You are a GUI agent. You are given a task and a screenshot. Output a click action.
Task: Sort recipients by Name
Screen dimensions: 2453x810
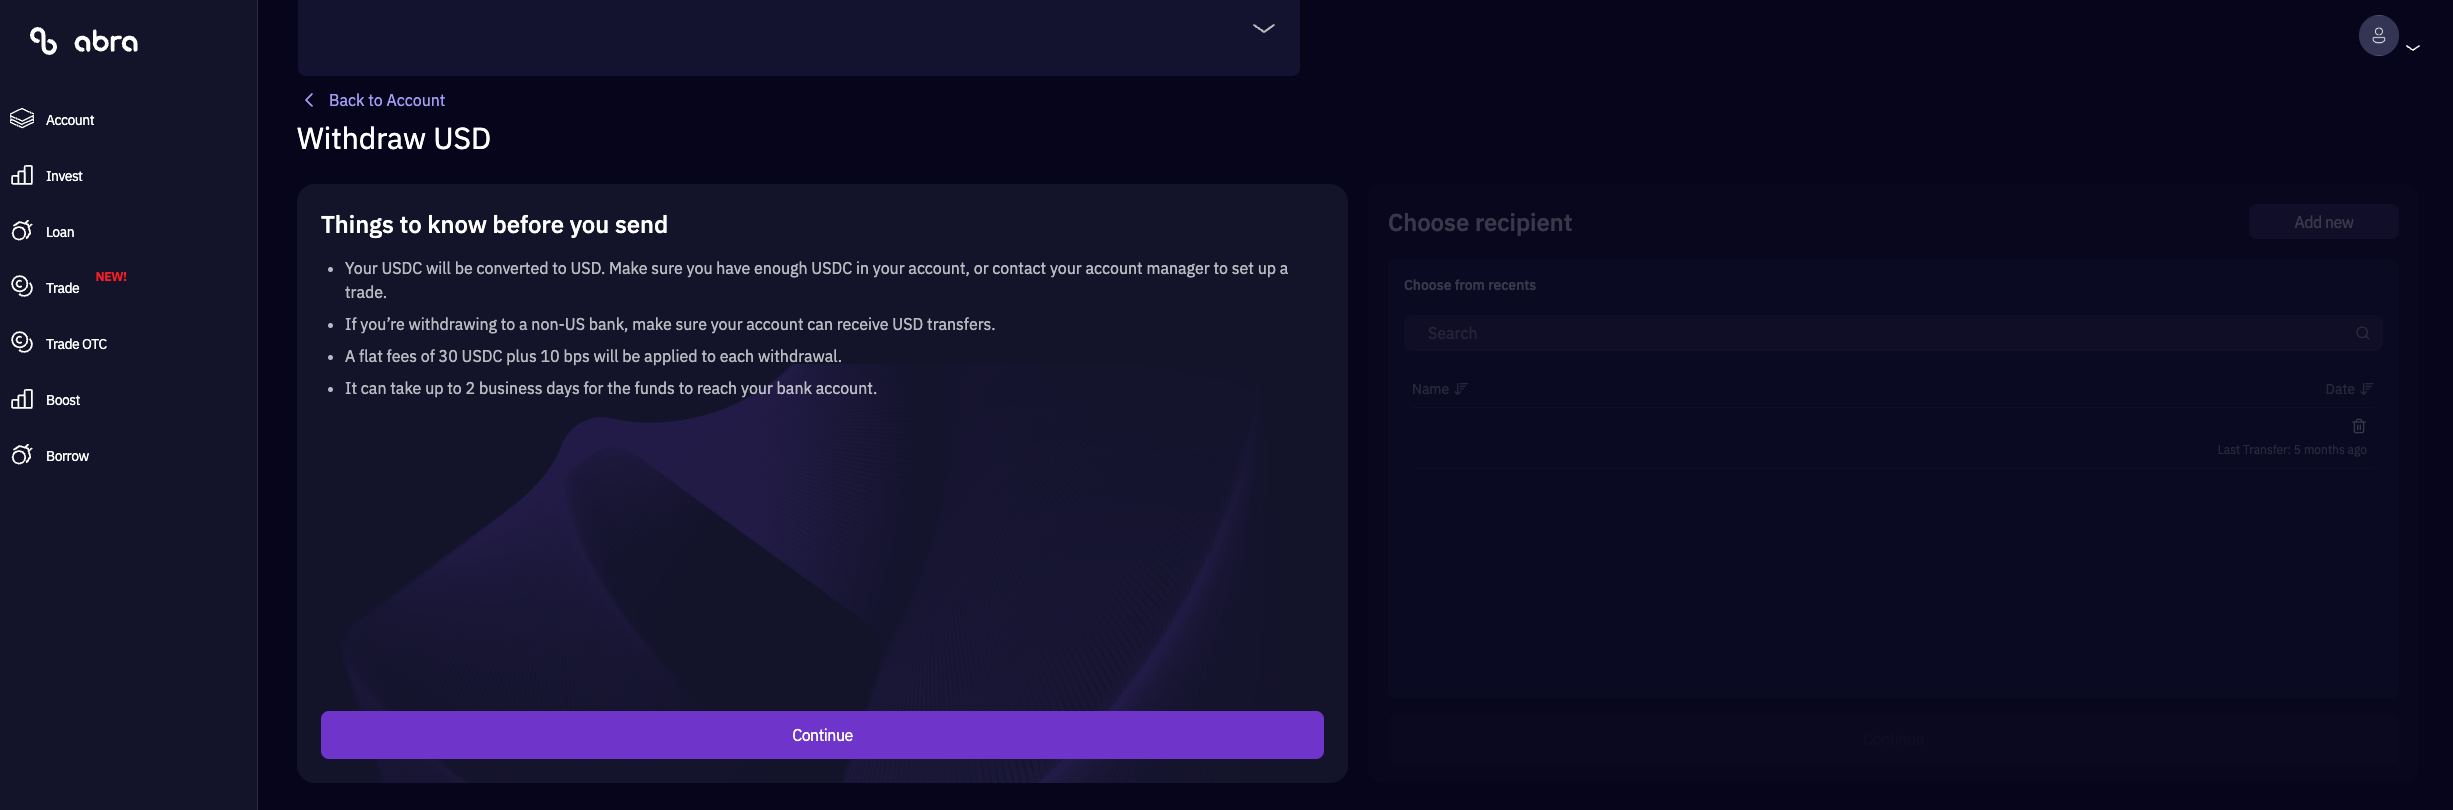1439,389
